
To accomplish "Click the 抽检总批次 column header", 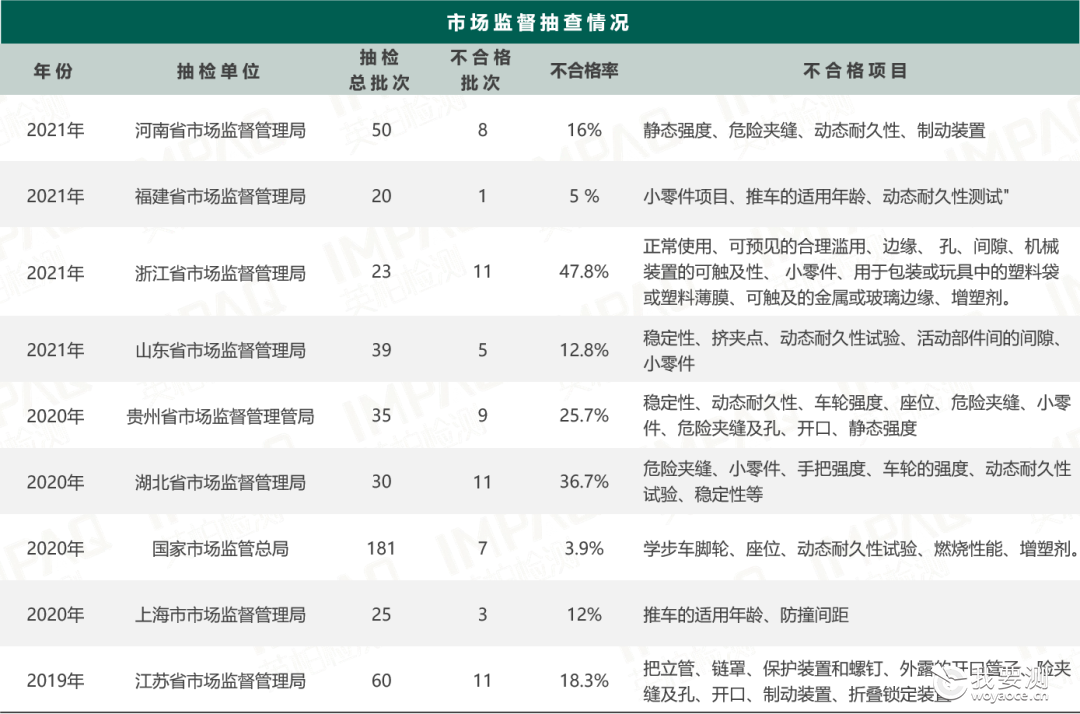I will [380, 70].
